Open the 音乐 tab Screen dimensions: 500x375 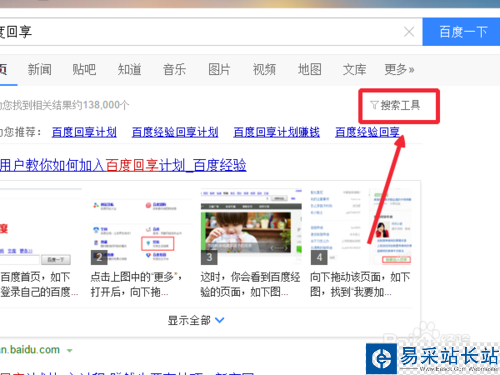[x=174, y=70]
